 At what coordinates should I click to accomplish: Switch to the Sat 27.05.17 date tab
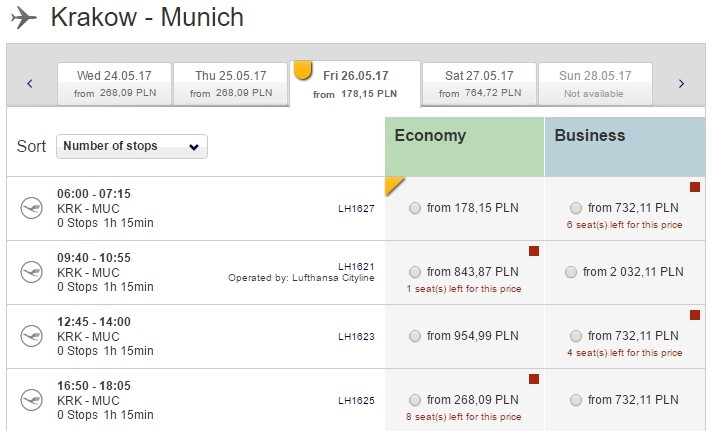[479, 84]
